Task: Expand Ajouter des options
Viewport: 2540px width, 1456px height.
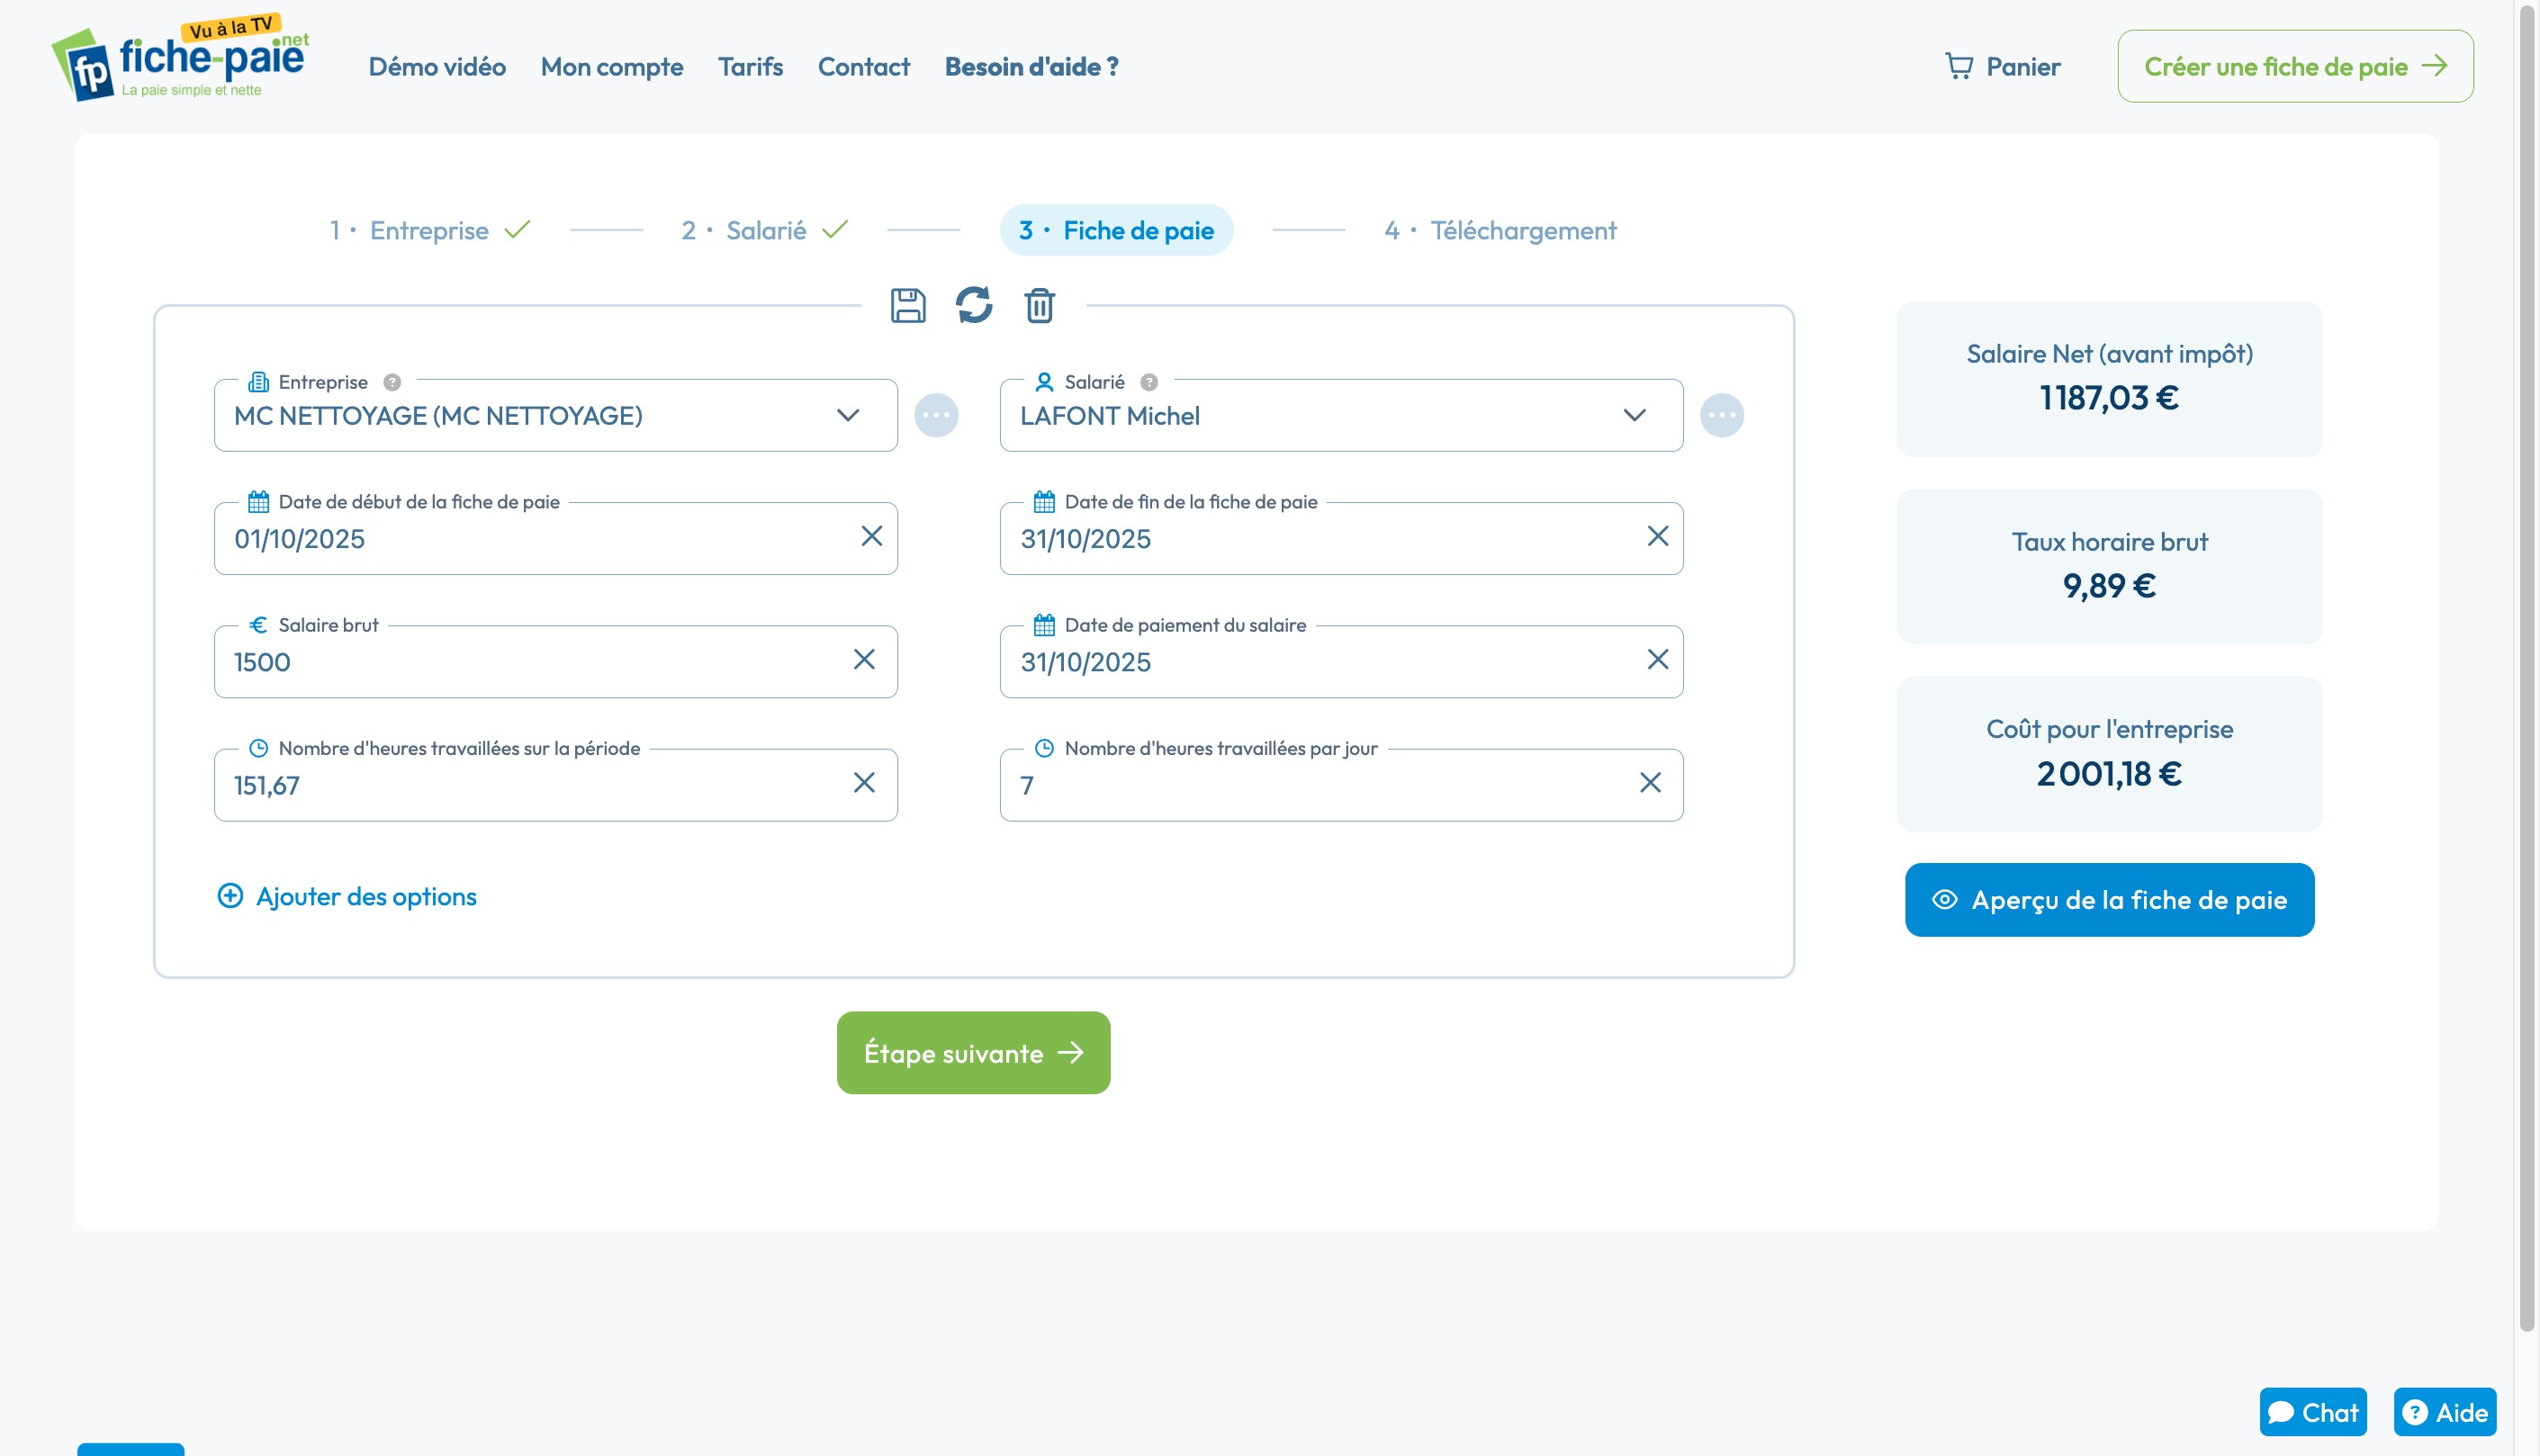Action: [347, 896]
